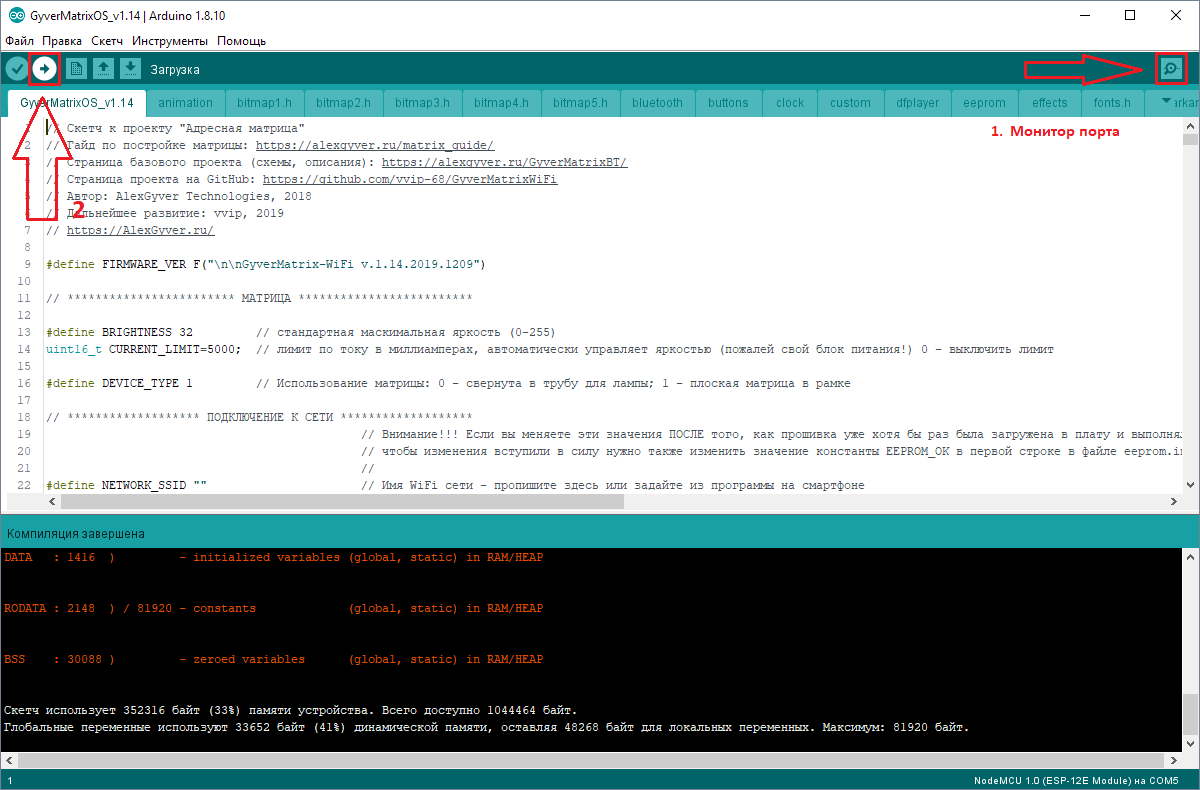1200x790 pixels.
Task: Follow the github.com/vvip-68/GyverMatrixWiFi link
Action: [410, 180]
